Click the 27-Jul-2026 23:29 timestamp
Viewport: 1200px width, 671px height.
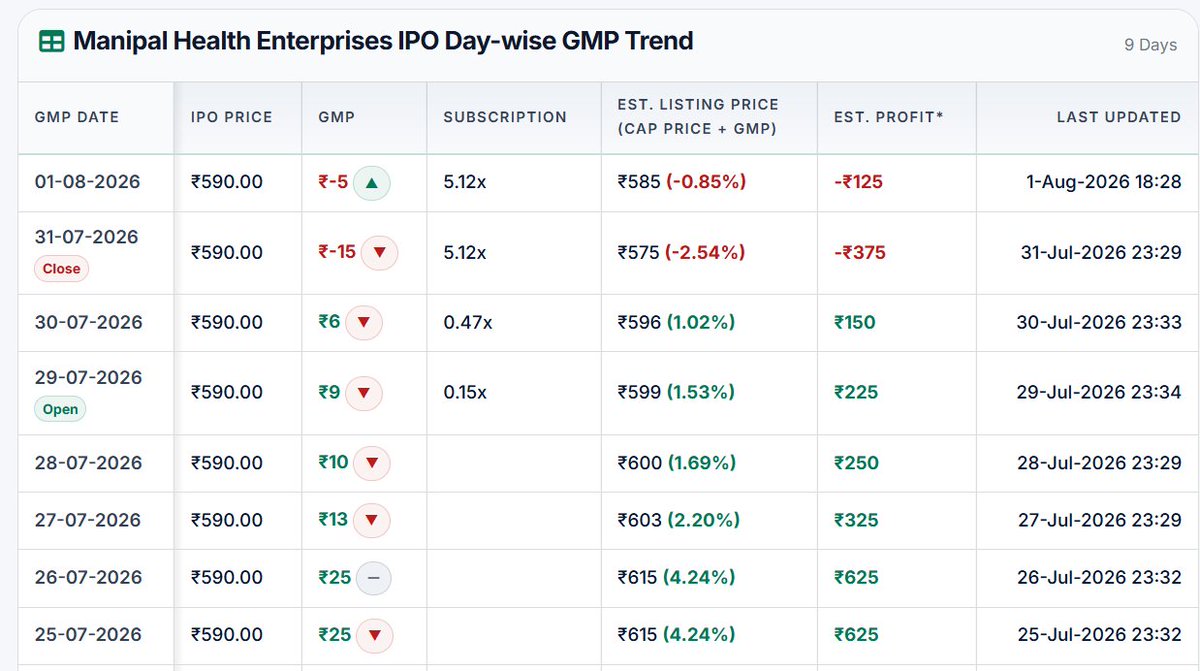pos(1102,520)
